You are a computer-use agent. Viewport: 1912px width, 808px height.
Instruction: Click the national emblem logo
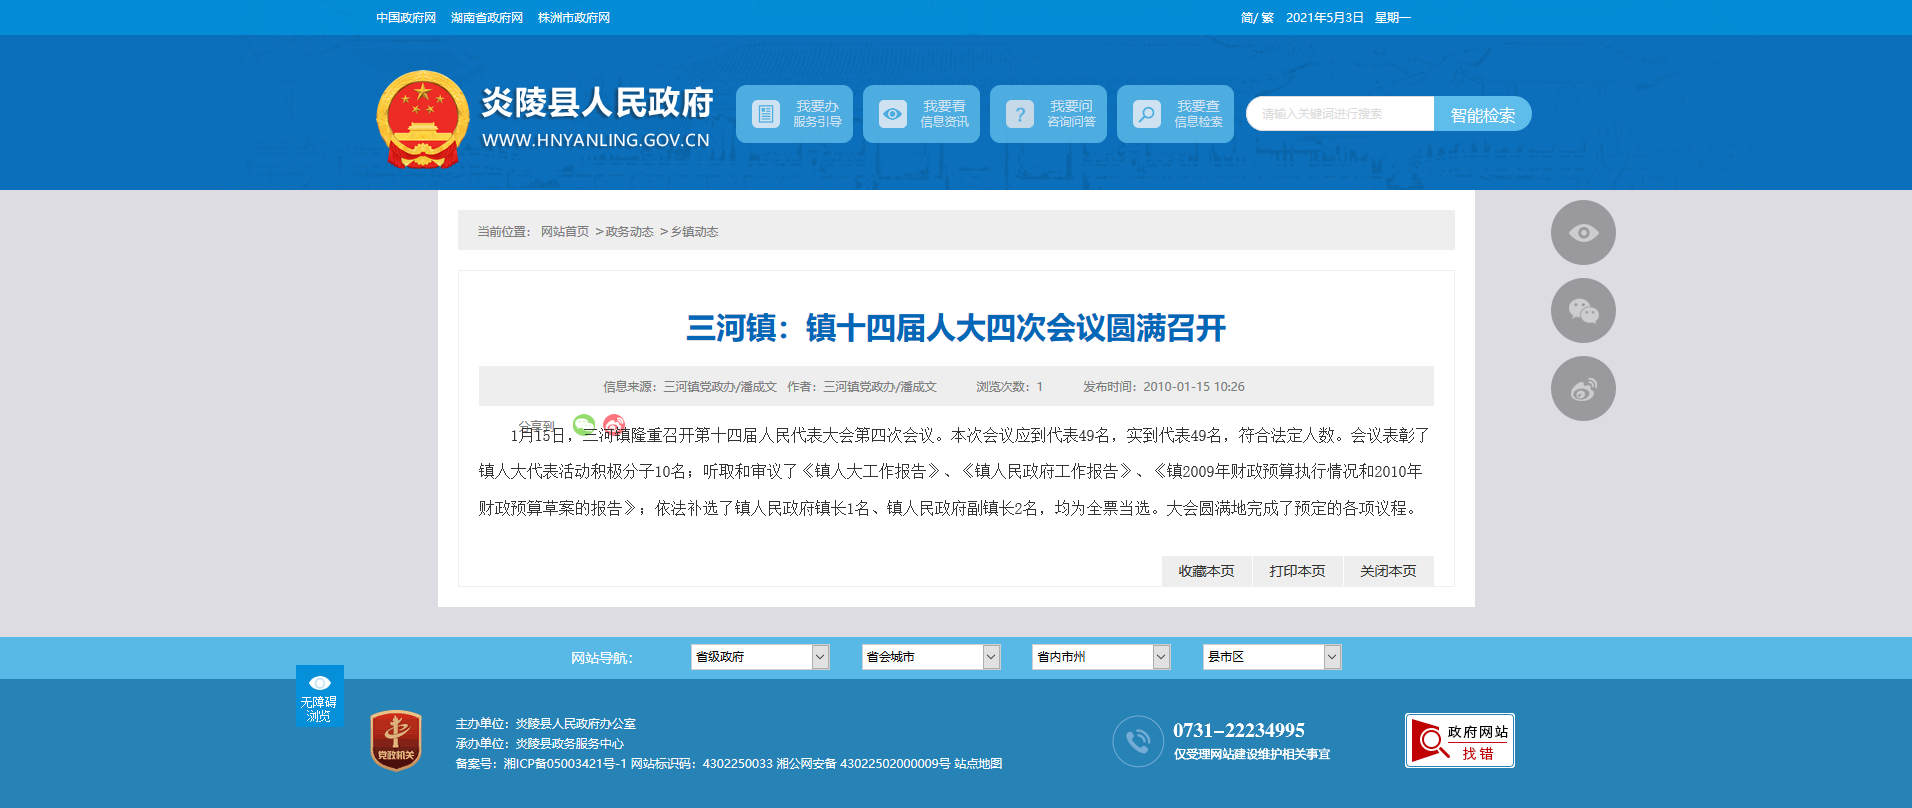422,119
